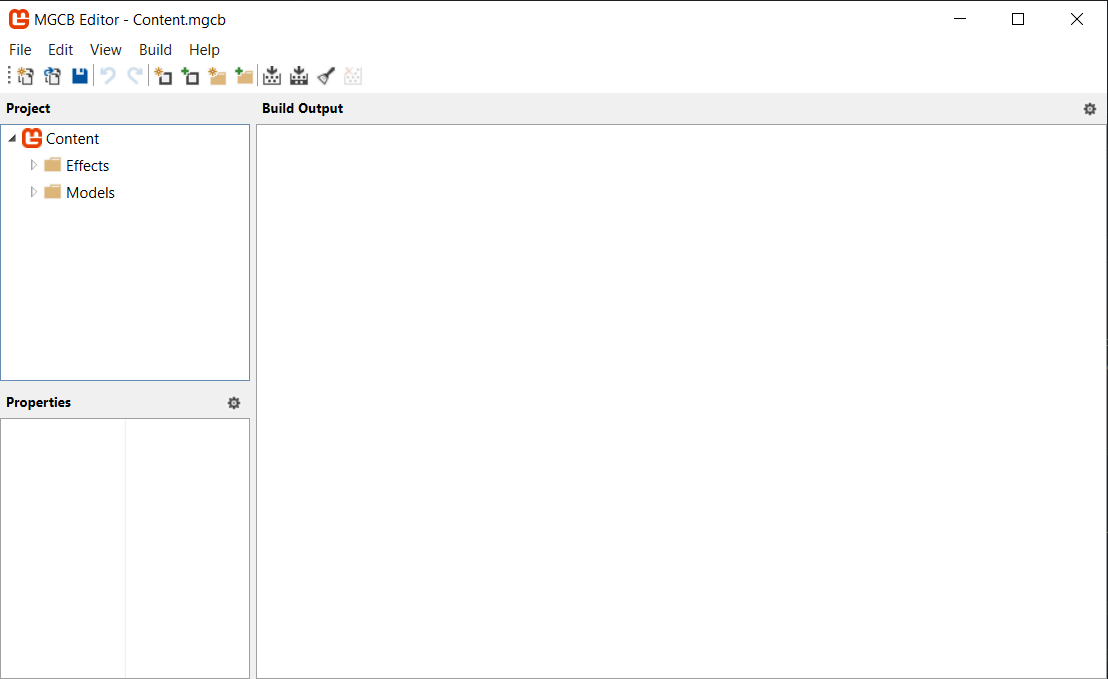Open the File menu
Screen dimensions: 1108x679
(20, 49)
